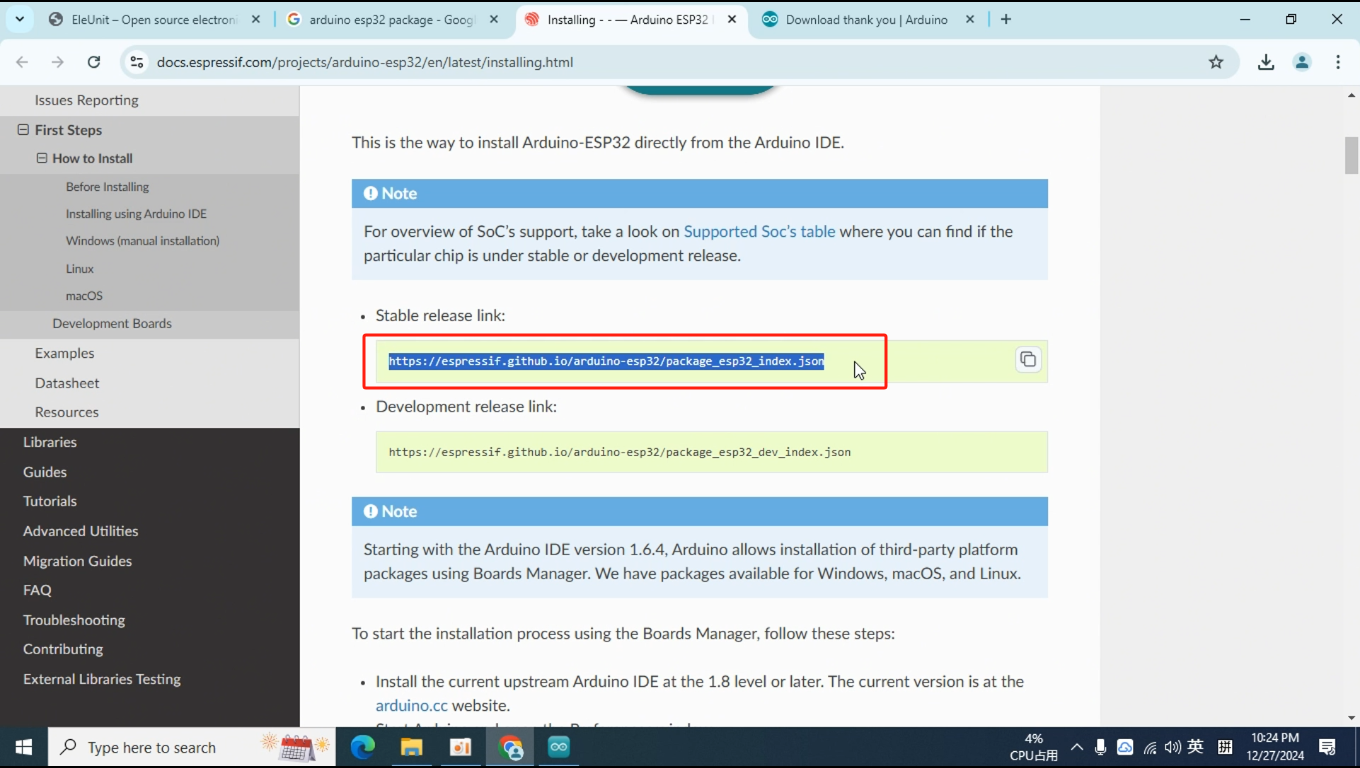Switch to the arduino esp32 package Google tab
Viewport: 1360px width, 768px height.
point(380,19)
